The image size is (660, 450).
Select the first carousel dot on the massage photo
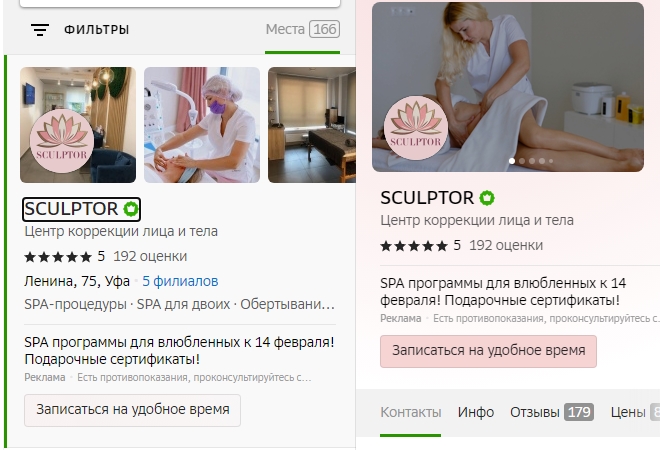tap(512, 161)
